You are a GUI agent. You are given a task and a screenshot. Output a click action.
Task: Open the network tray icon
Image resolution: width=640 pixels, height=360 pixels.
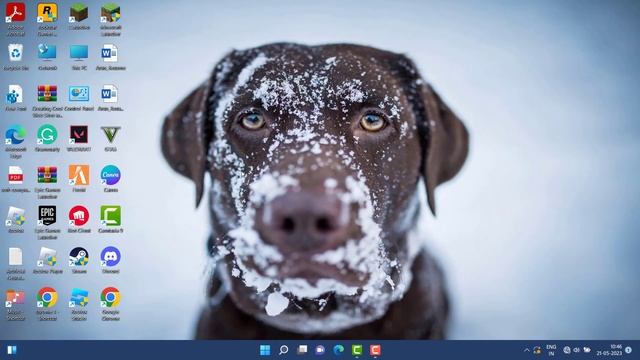click(x=567, y=350)
